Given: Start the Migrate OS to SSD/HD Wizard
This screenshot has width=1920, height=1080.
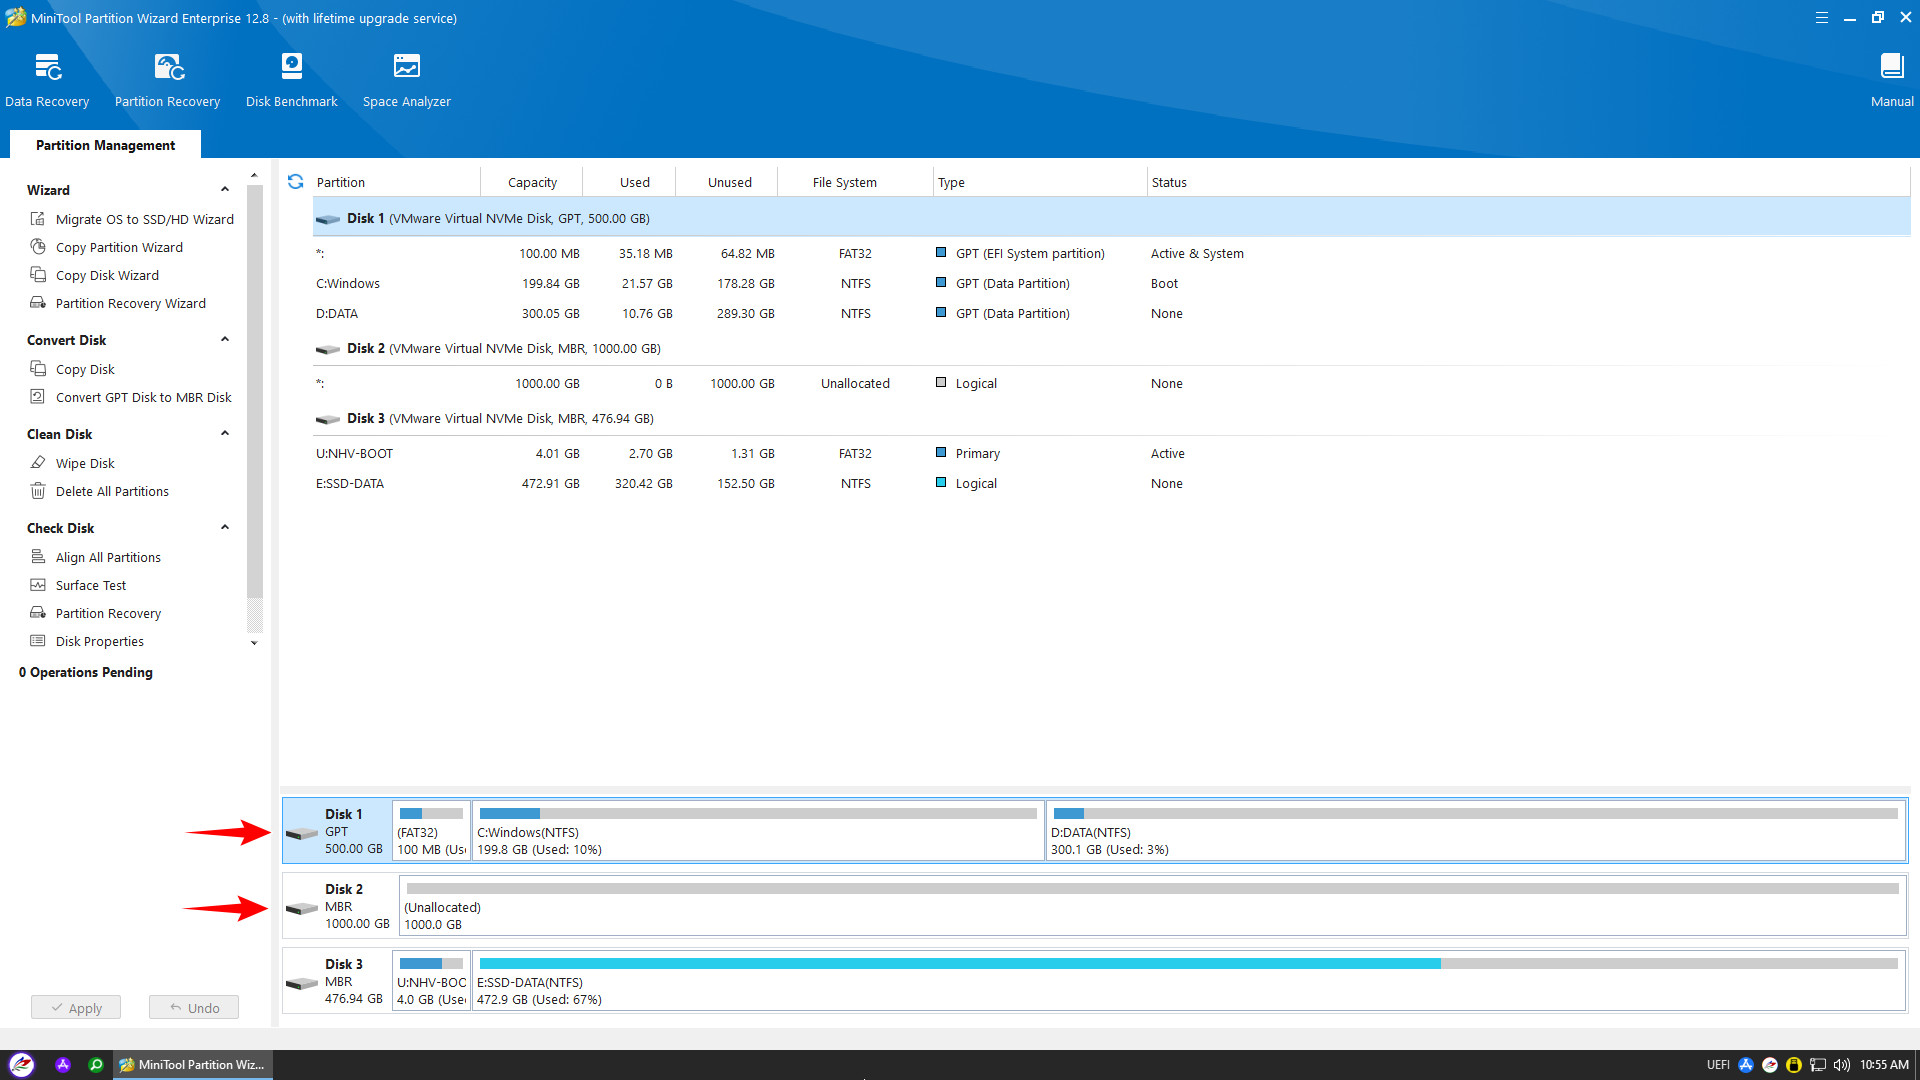Looking at the screenshot, I should [144, 219].
